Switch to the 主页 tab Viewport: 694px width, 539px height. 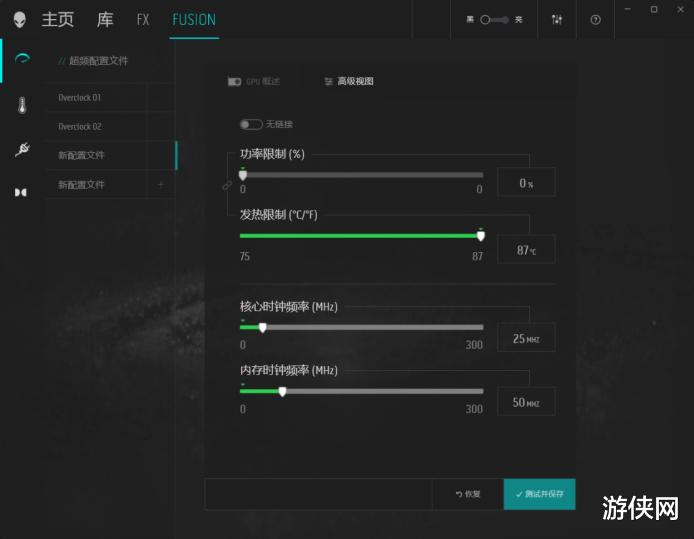tap(58, 19)
